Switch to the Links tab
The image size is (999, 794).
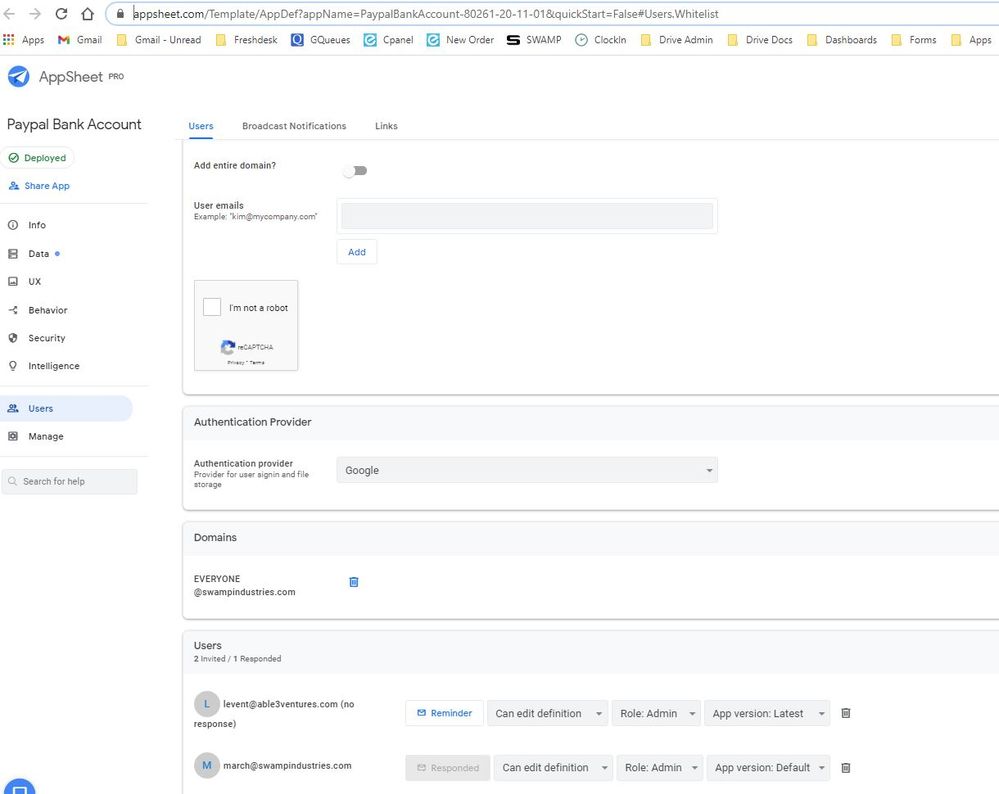tap(386, 126)
